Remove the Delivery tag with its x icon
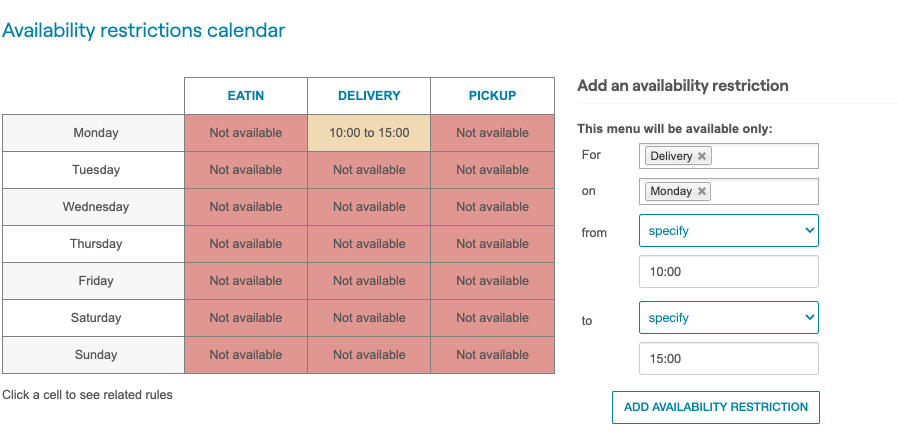This screenshot has height=446, width=898. point(702,156)
